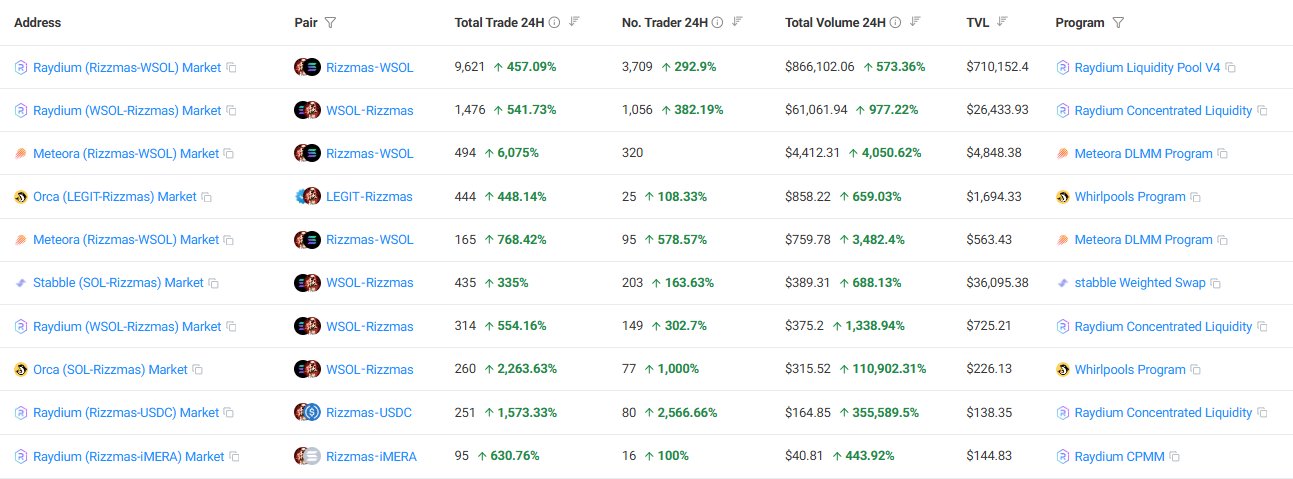The height and width of the screenshot is (479, 1293).
Task: Copy the Orca (LEGIT-Rizzmas) Market address
Action: (207, 198)
